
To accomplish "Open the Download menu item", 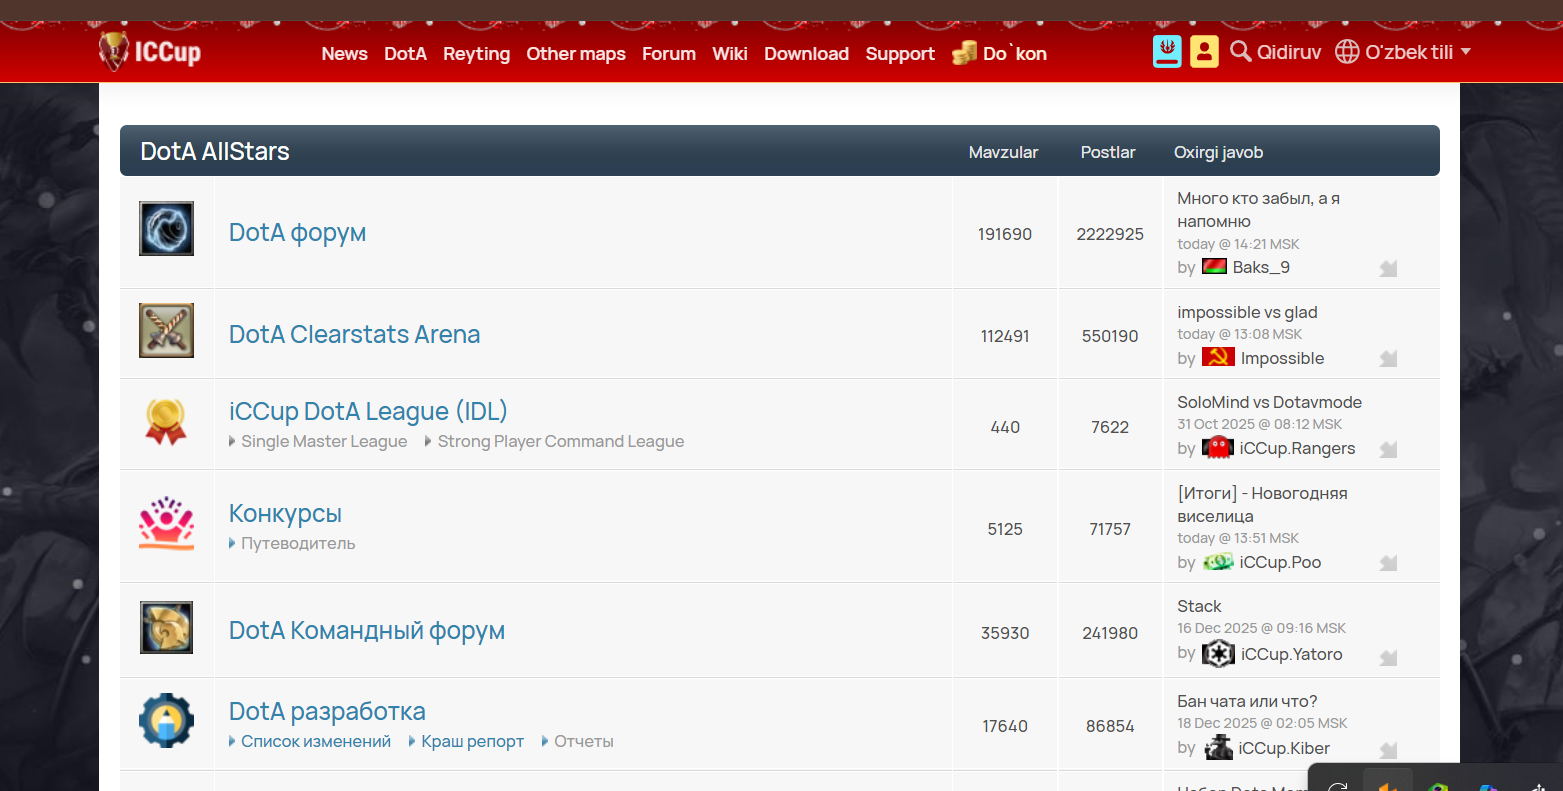I will [x=807, y=54].
